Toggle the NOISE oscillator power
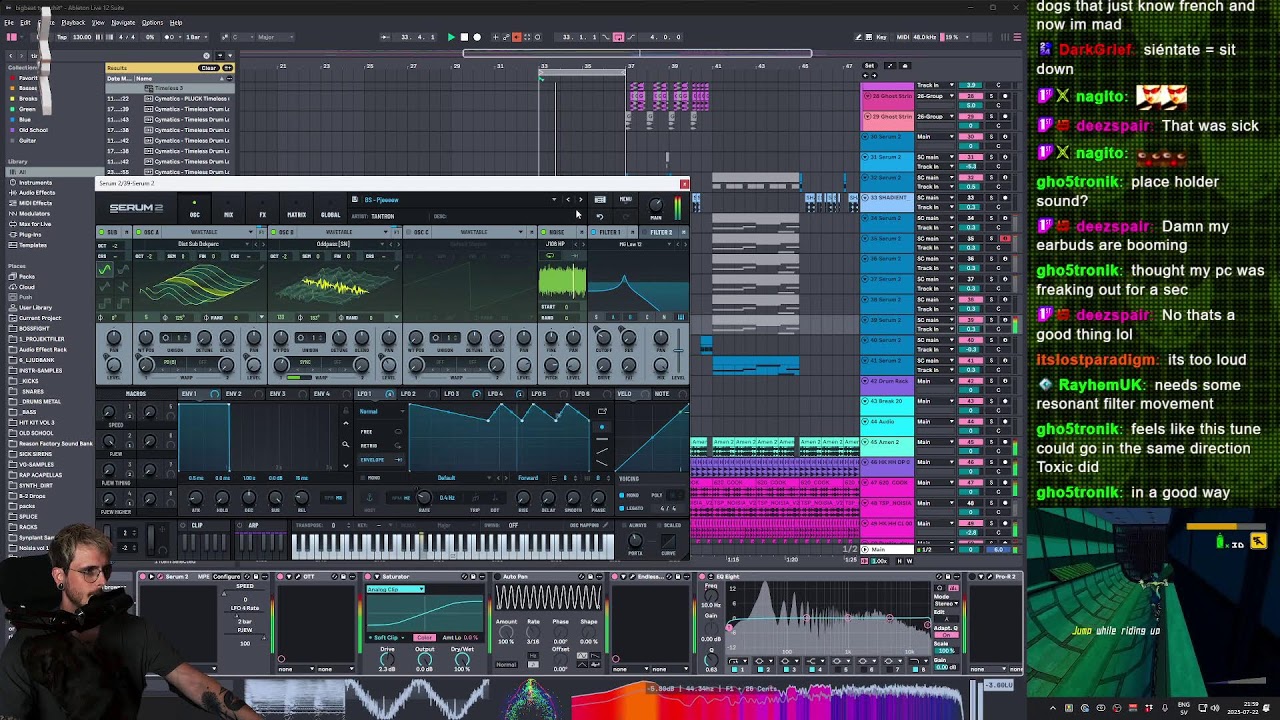This screenshot has width=1280, height=720. click(x=544, y=232)
